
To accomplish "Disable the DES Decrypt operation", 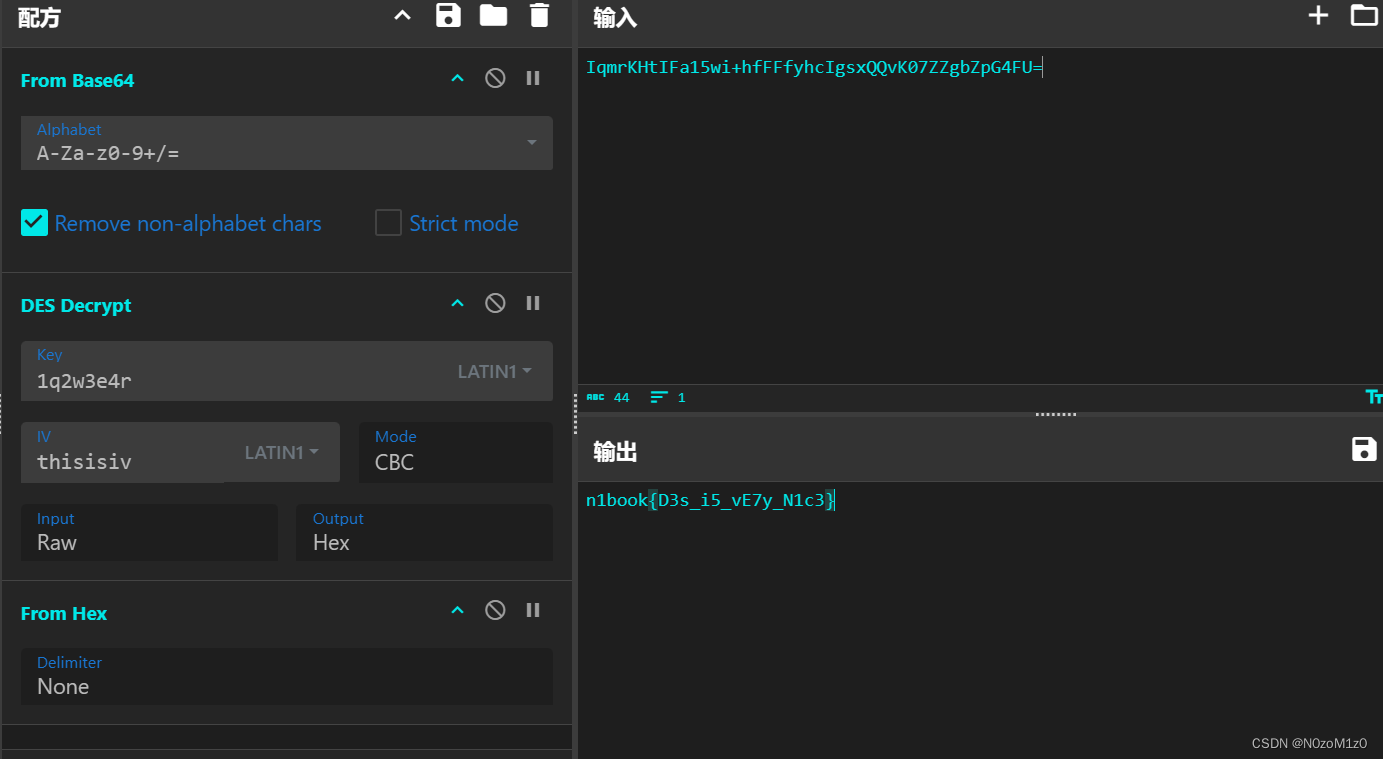I will tap(495, 303).
